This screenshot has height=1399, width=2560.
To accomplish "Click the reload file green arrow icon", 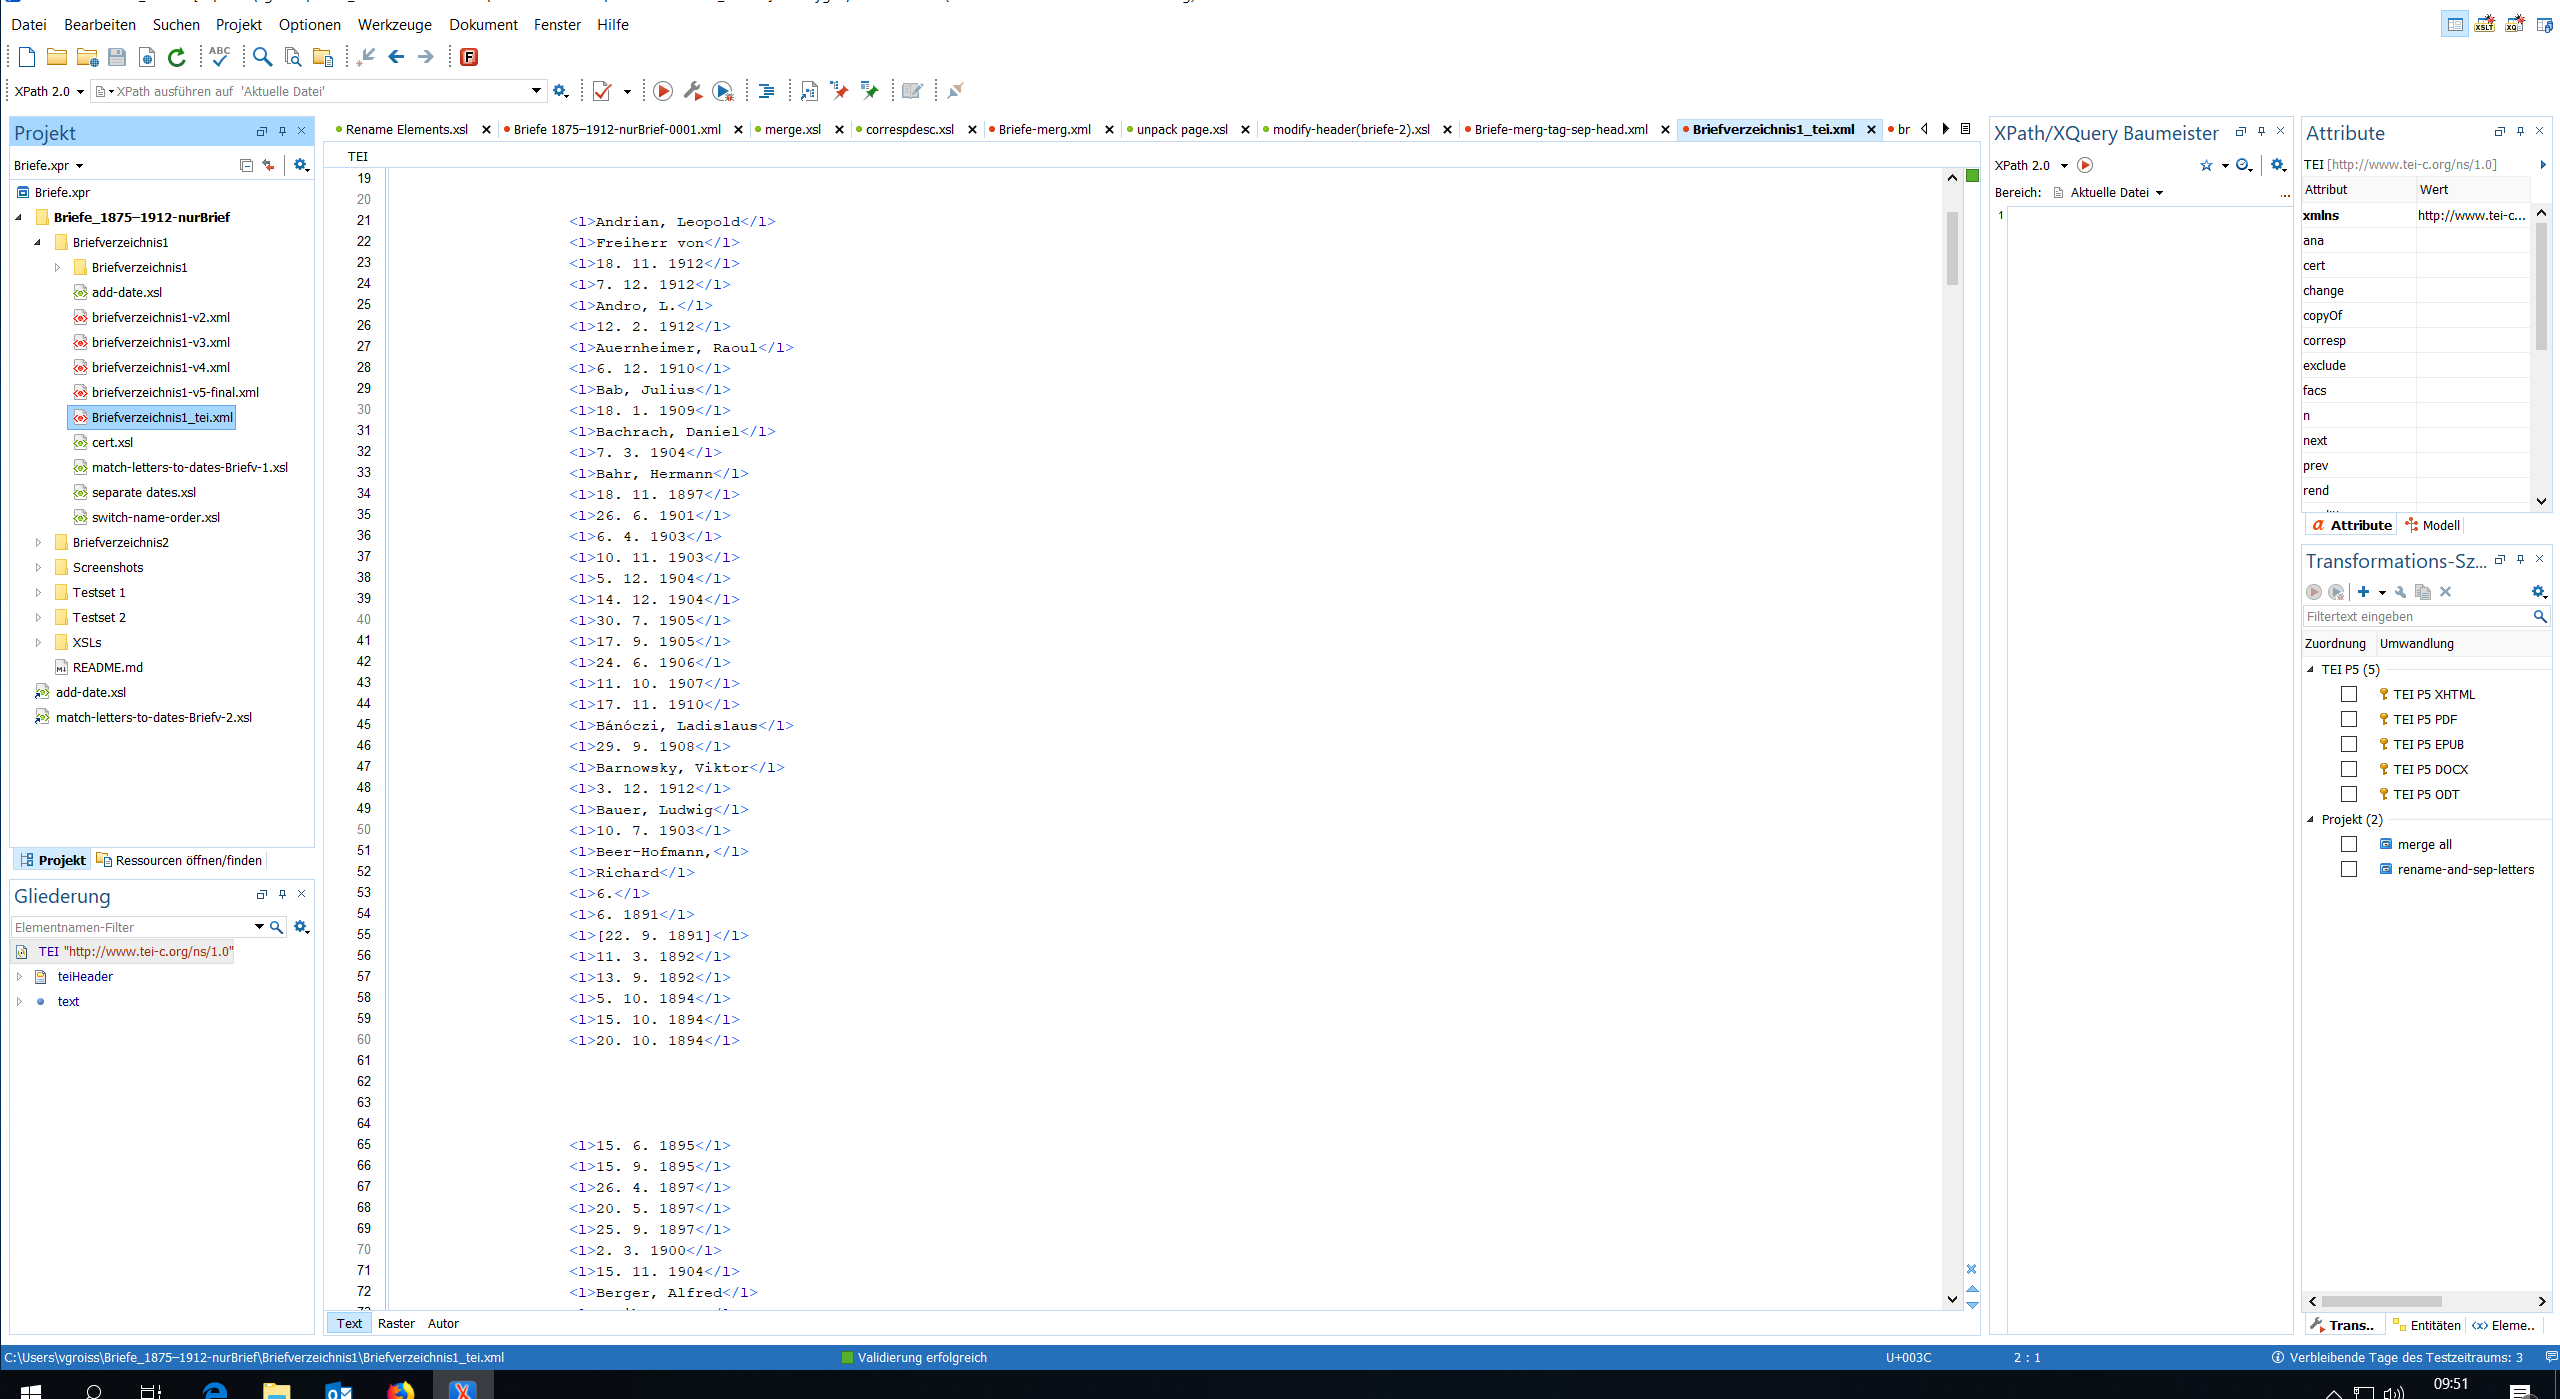I will pos(177,57).
